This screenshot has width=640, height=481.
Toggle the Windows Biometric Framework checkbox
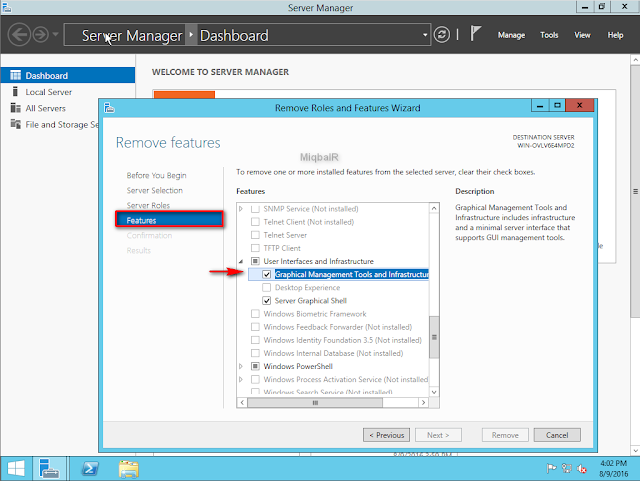(x=255, y=314)
